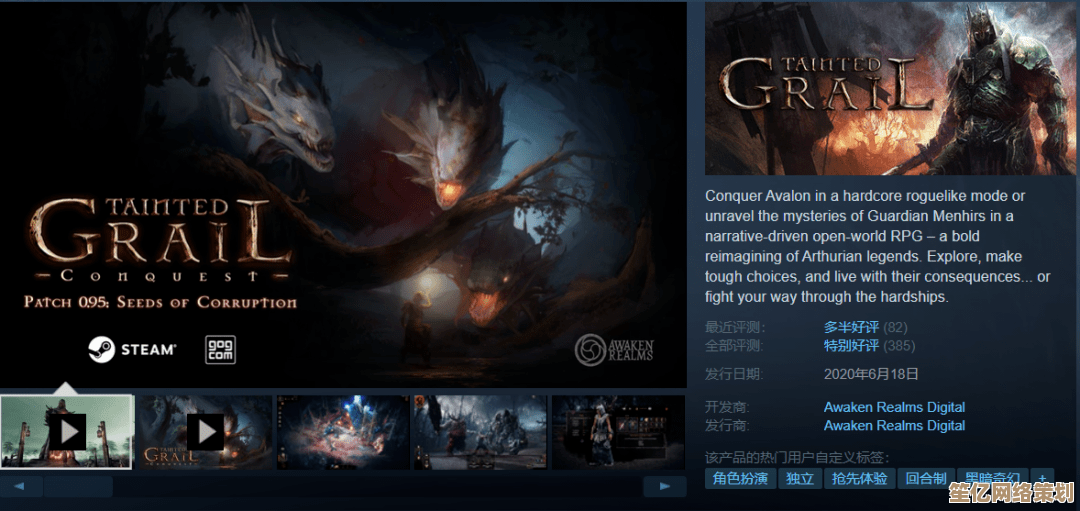The height and width of the screenshot is (511, 1080).
Task: Open the 角色扮演 tag
Action: pyautogui.click(x=740, y=479)
